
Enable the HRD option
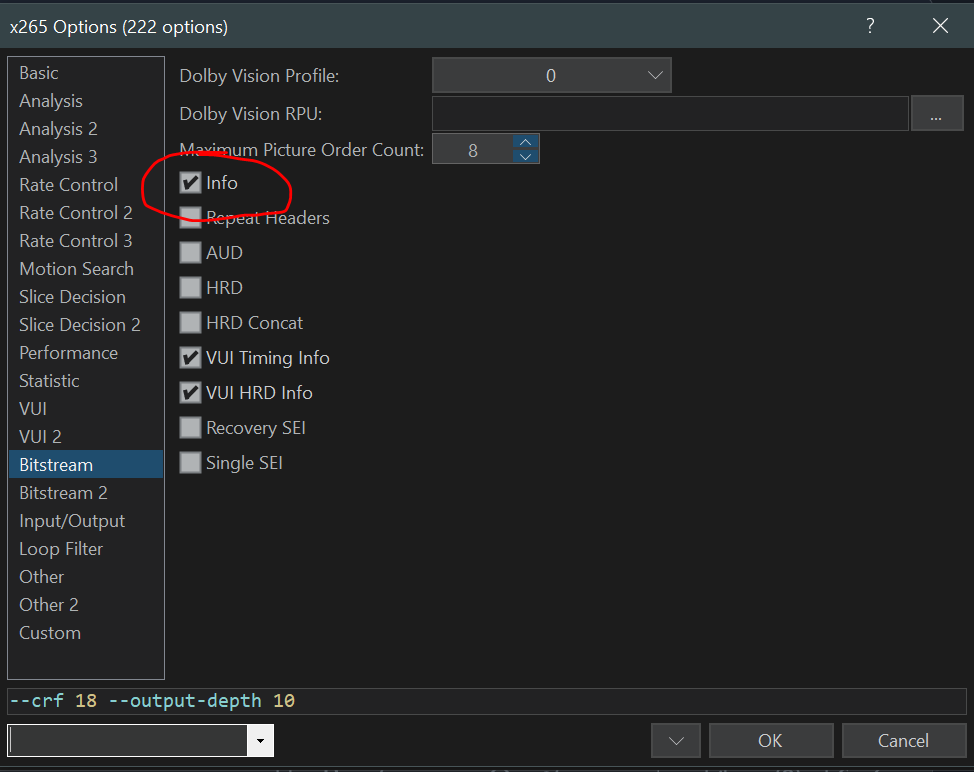pyautogui.click(x=190, y=287)
